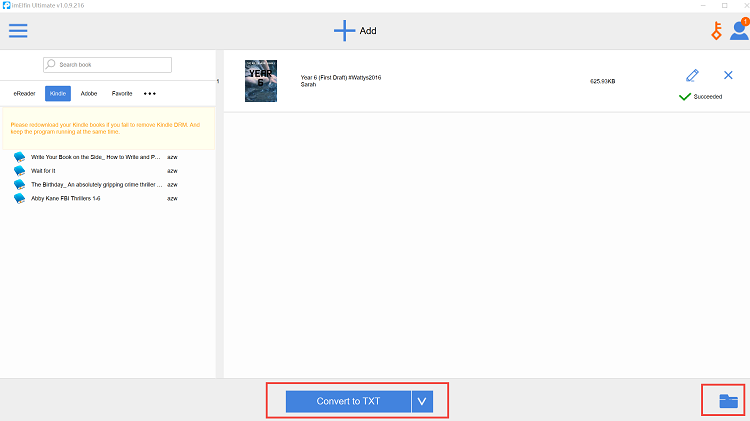
Task: Show more library tabs via three dots
Action: point(150,93)
